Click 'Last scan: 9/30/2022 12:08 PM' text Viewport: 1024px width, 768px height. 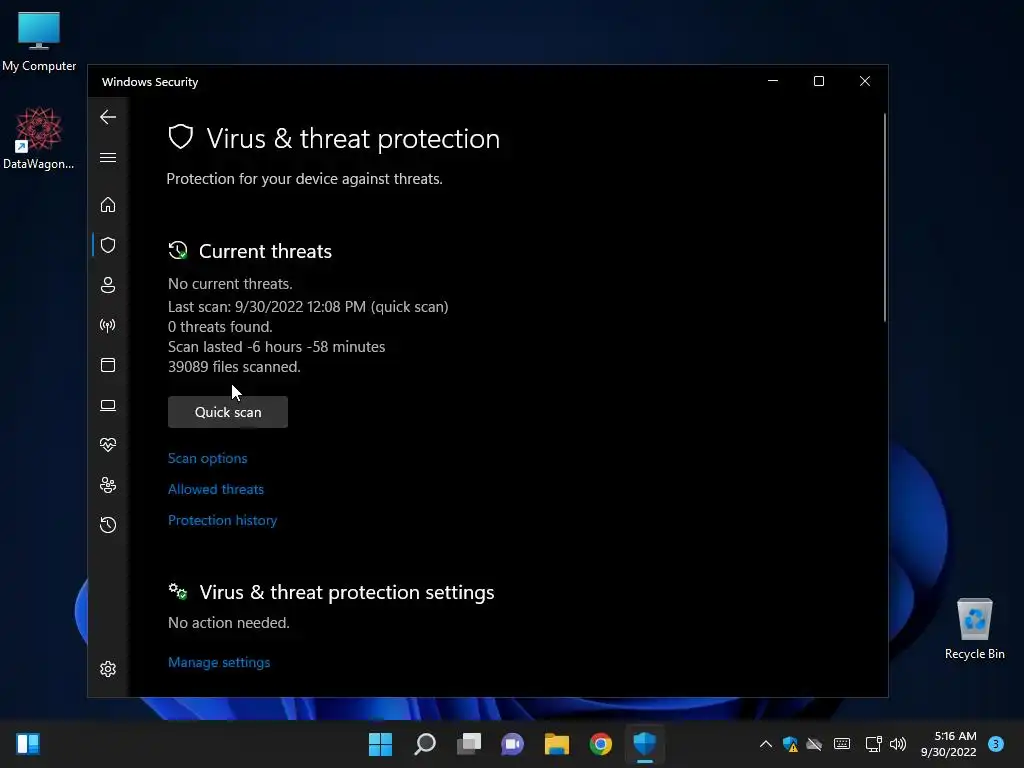pyautogui.click(x=267, y=307)
